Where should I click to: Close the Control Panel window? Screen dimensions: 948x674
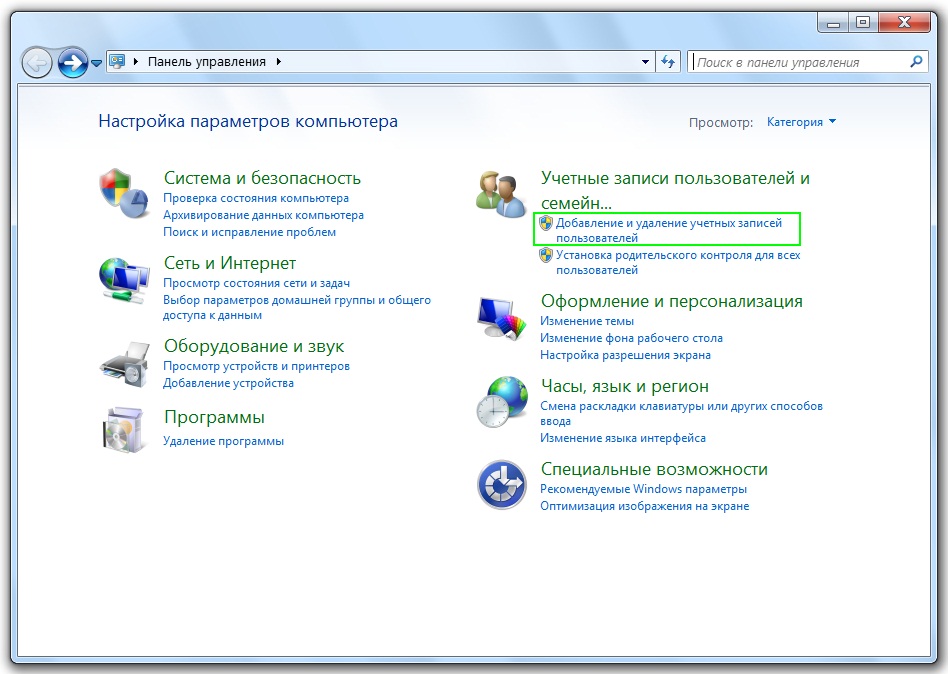pos(904,23)
